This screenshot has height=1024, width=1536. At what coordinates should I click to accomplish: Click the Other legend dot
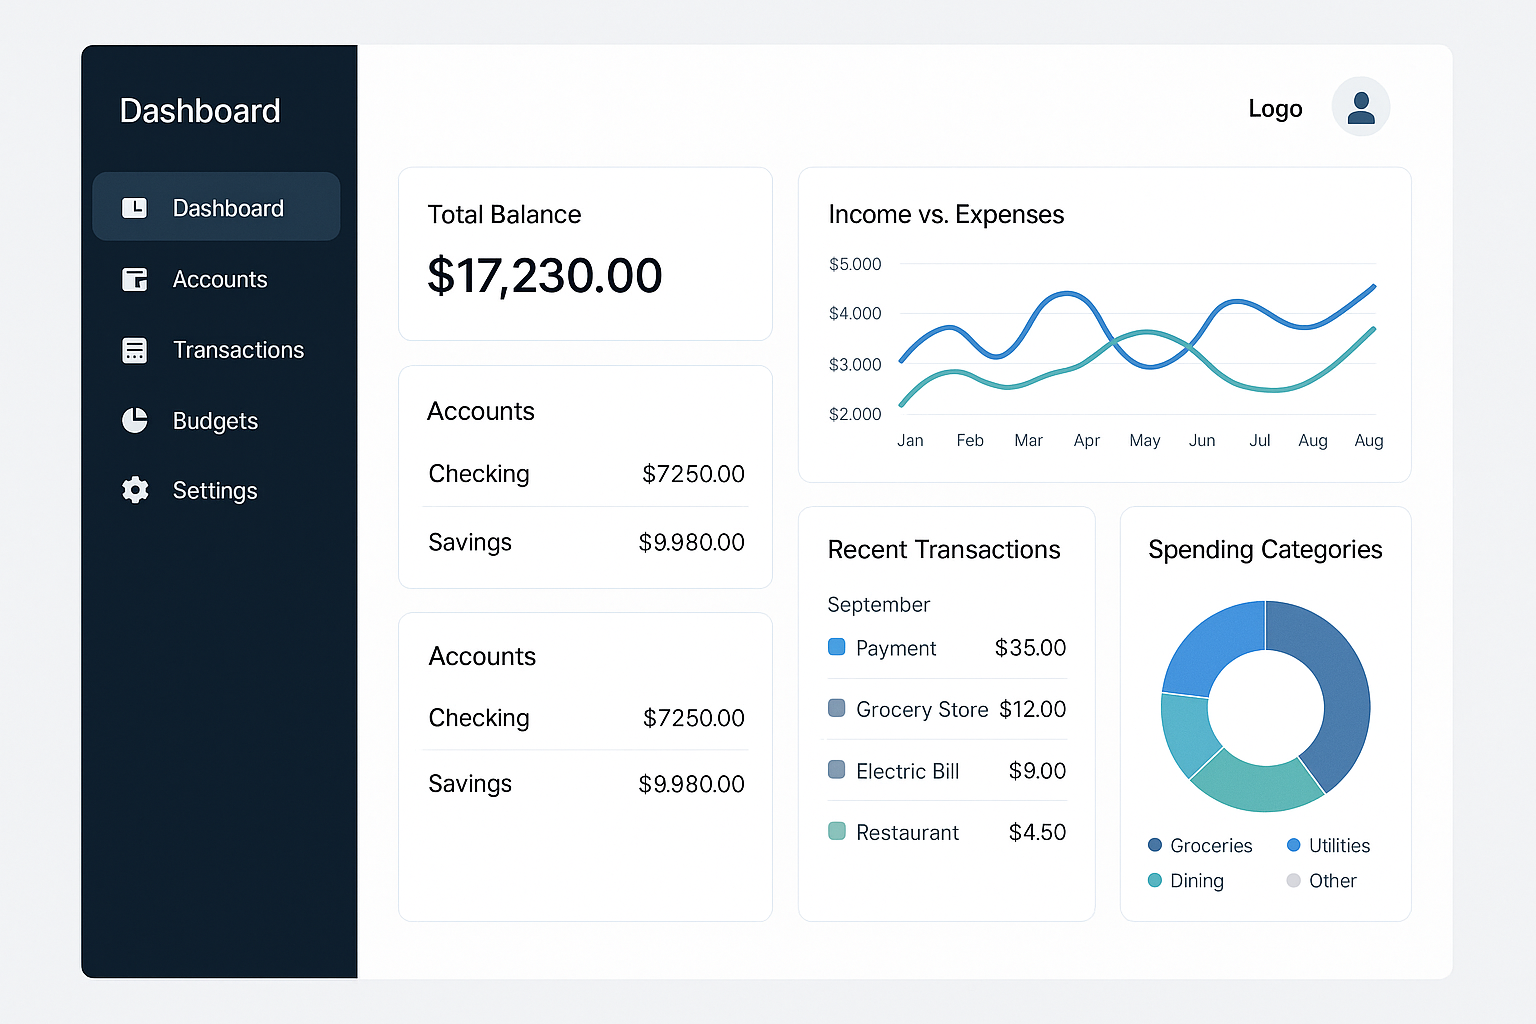click(1293, 880)
